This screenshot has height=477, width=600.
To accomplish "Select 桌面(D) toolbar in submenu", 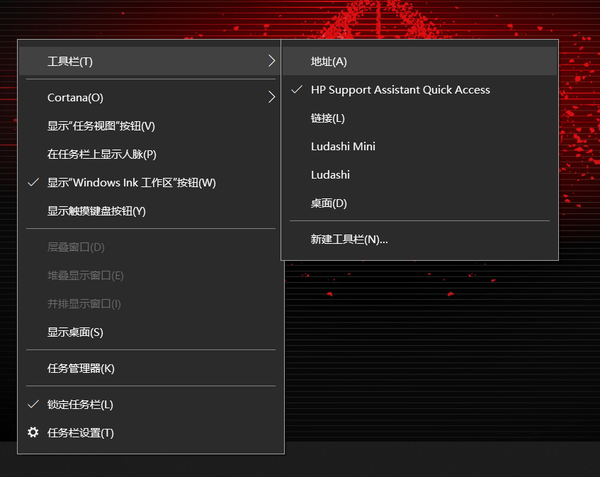I will pyautogui.click(x=329, y=203).
